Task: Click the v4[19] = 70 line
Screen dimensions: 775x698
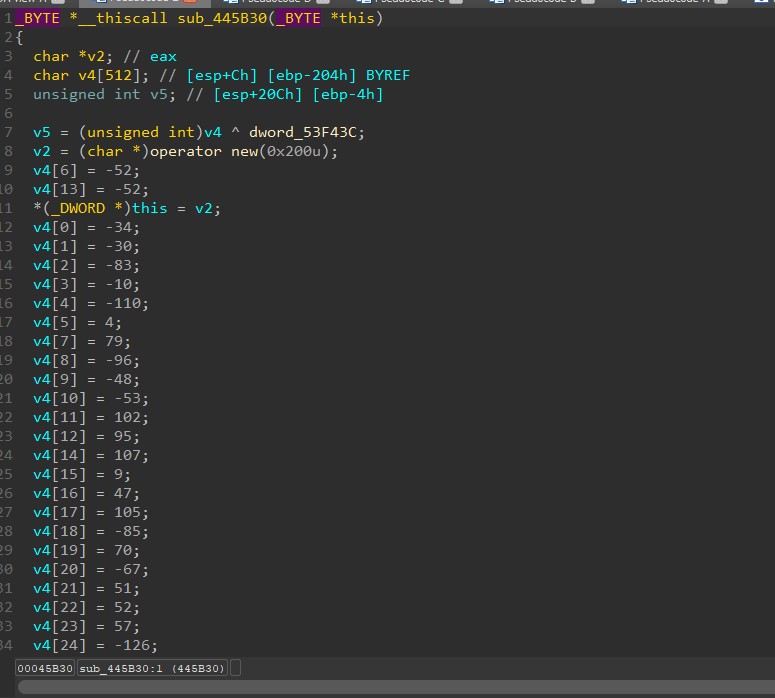Action: tap(86, 550)
